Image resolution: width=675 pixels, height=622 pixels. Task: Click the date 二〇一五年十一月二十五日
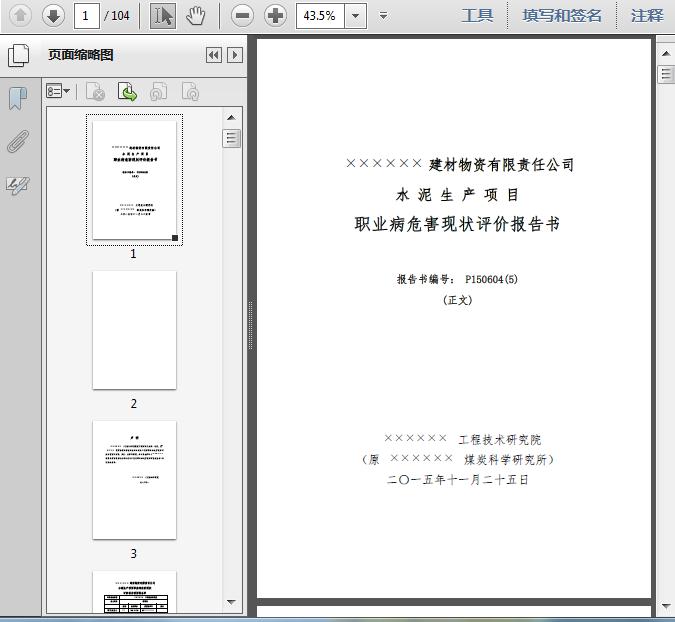click(458, 480)
